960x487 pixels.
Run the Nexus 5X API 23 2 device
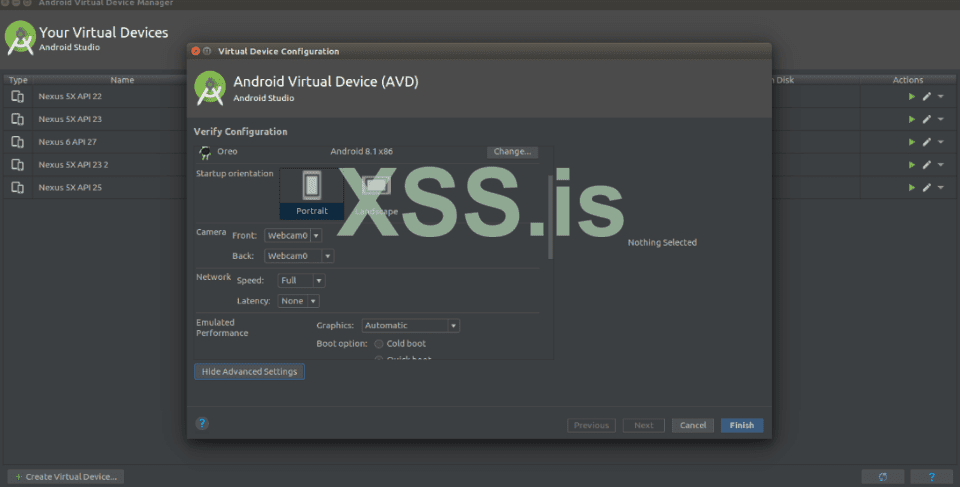click(x=912, y=165)
